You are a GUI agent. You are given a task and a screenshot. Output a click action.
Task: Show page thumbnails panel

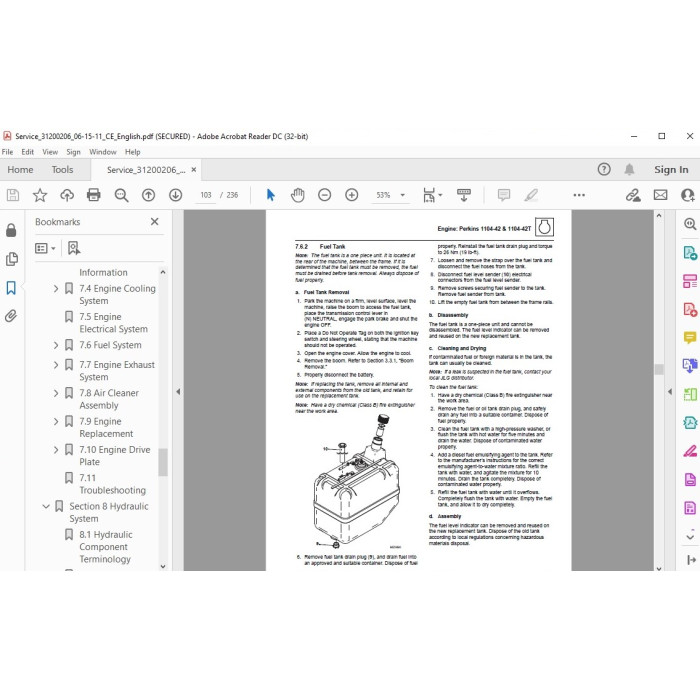12,259
